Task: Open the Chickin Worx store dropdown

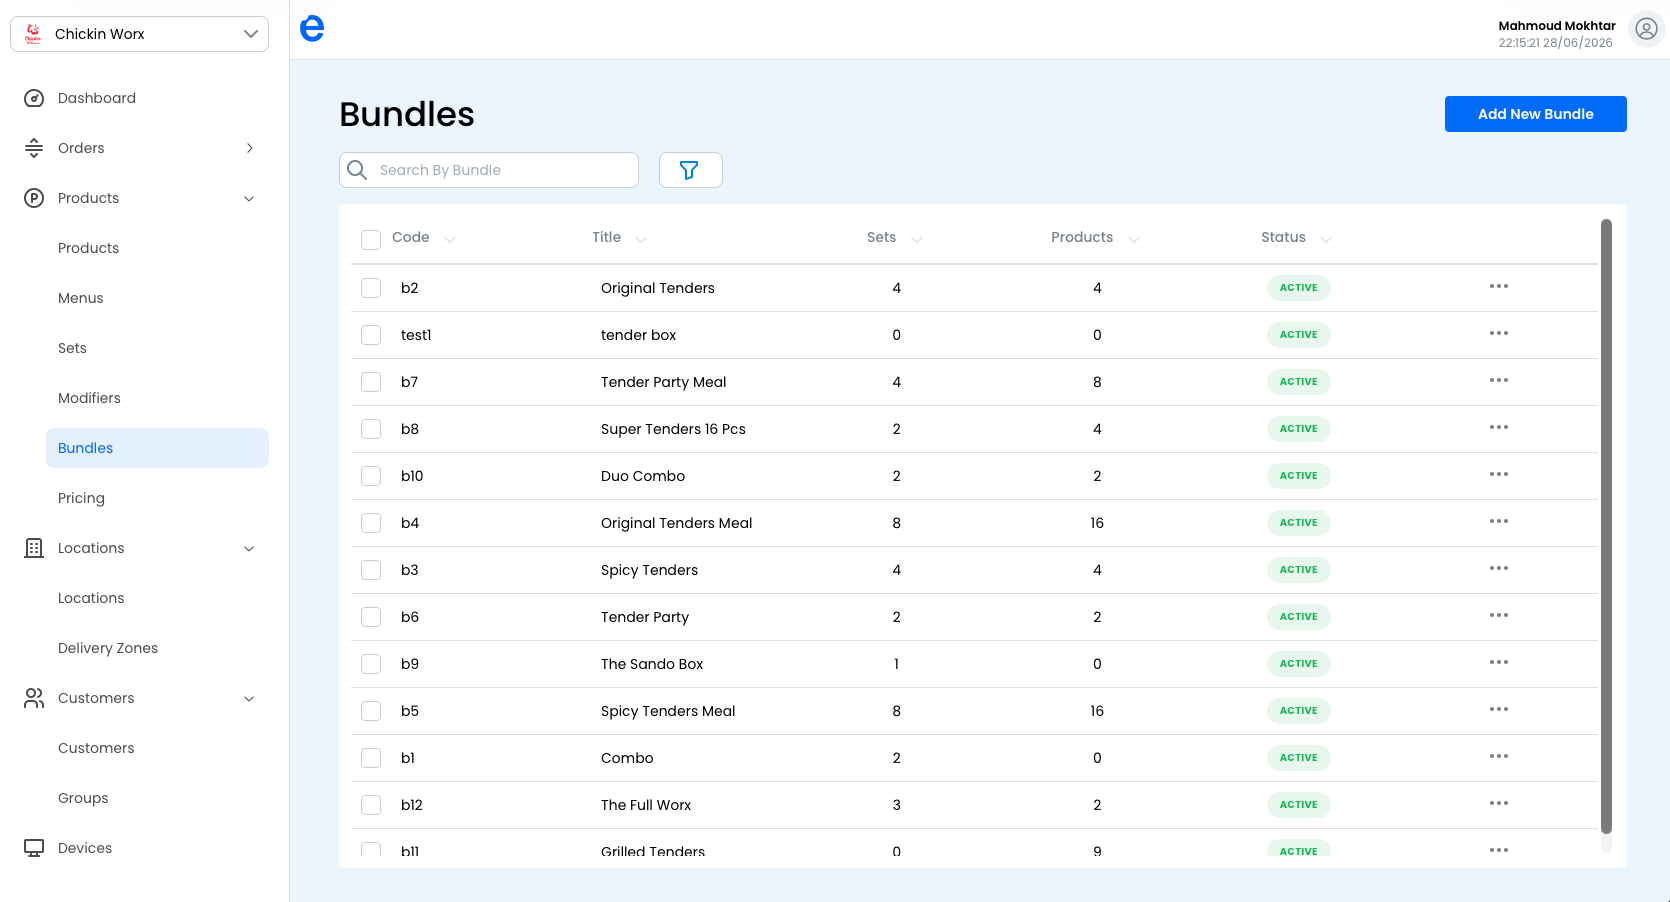Action: 140,34
